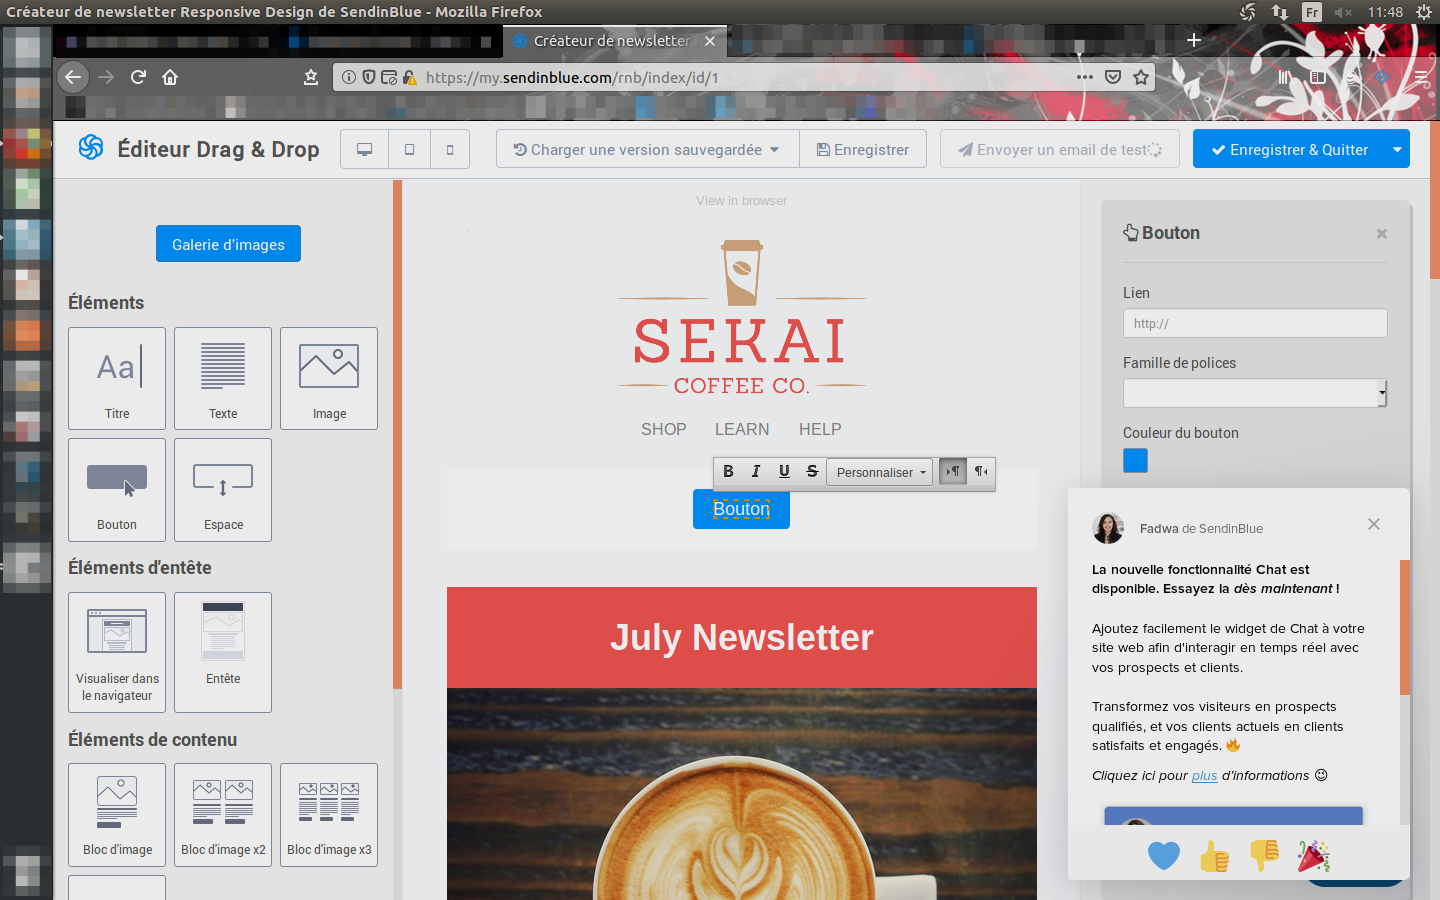Viewport: 1440px width, 900px height.
Task: Focus the Lien URL input field
Action: (x=1255, y=323)
